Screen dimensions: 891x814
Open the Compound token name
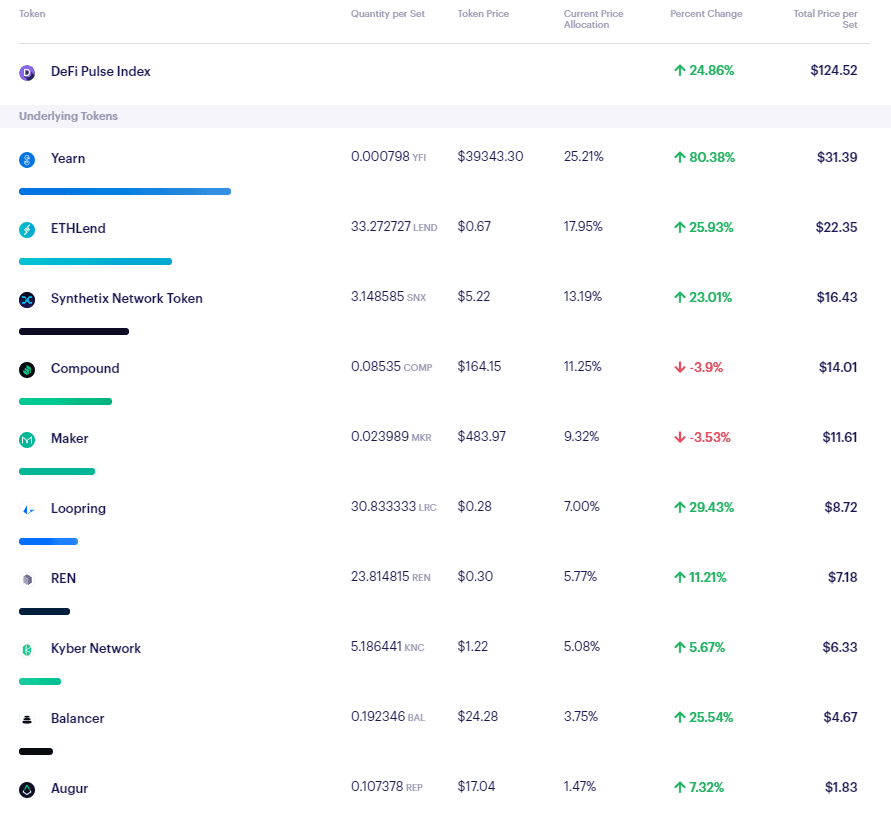click(x=85, y=368)
